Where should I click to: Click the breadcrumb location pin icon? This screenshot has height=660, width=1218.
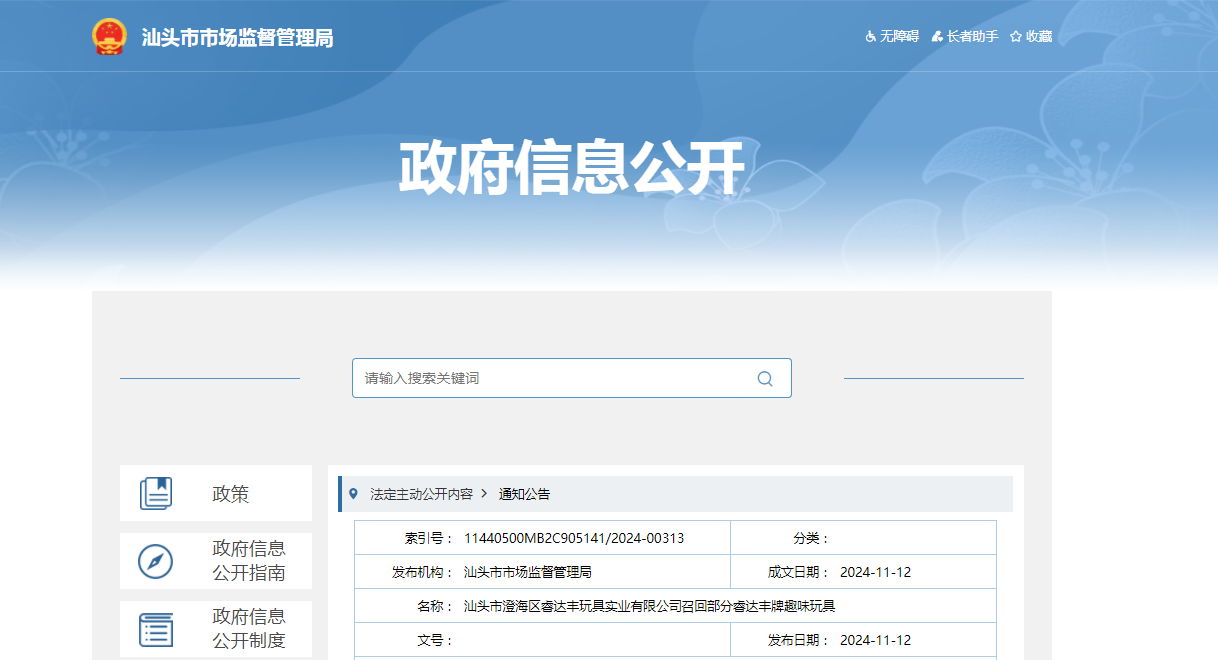tap(353, 493)
